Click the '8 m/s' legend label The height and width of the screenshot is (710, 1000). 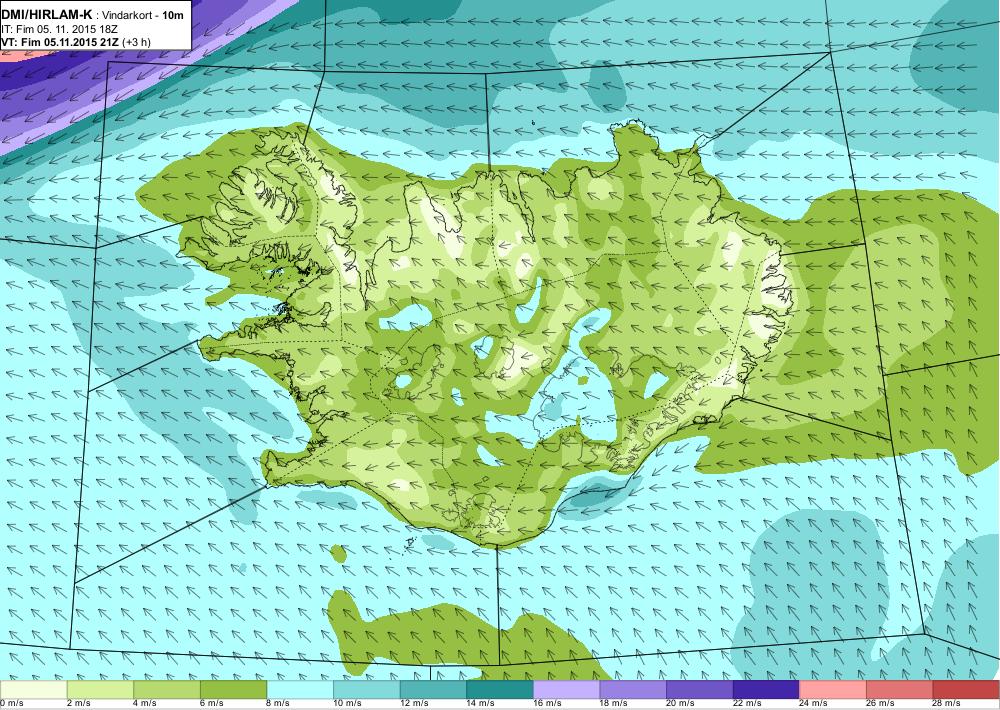coord(279,703)
